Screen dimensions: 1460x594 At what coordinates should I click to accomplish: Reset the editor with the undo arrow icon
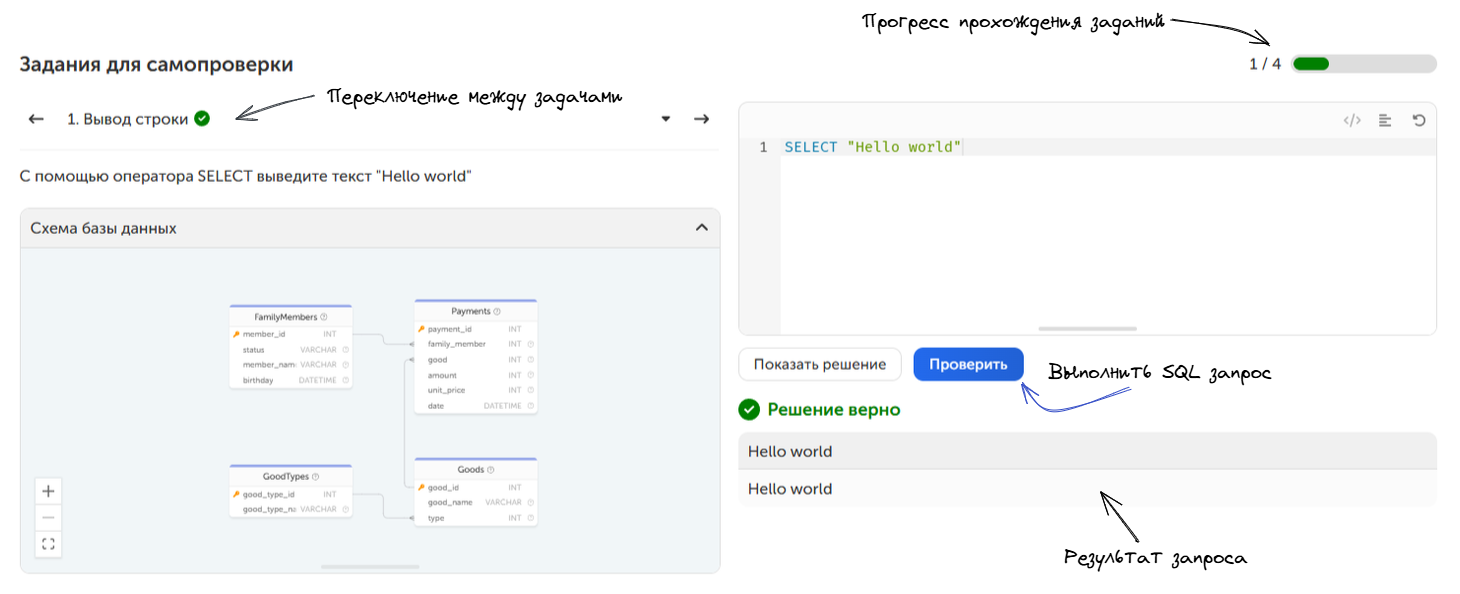click(x=1418, y=121)
